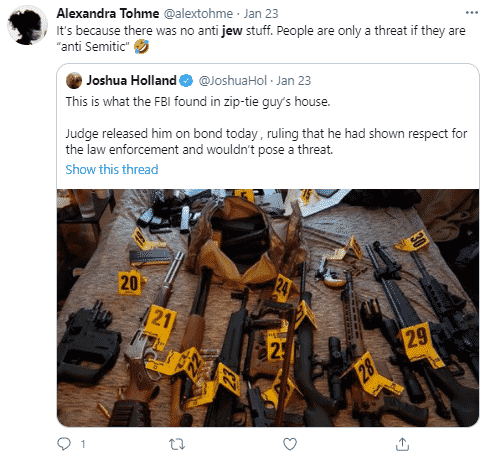The image size is (486, 456).
Task: Click Show this thread link
Action: point(112,169)
